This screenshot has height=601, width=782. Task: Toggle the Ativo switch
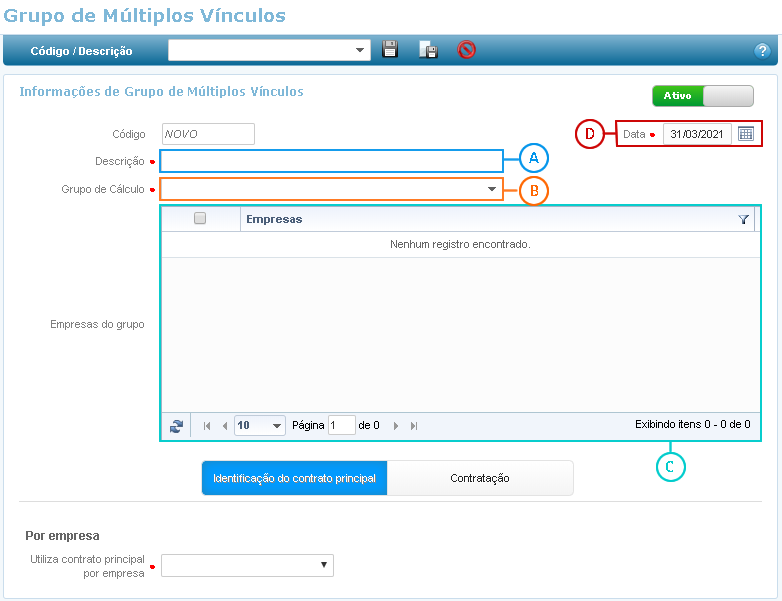point(702,96)
